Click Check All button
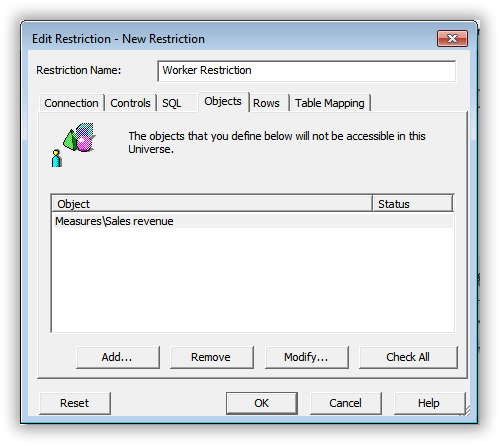The image size is (500, 445). click(x=408, y=357)
